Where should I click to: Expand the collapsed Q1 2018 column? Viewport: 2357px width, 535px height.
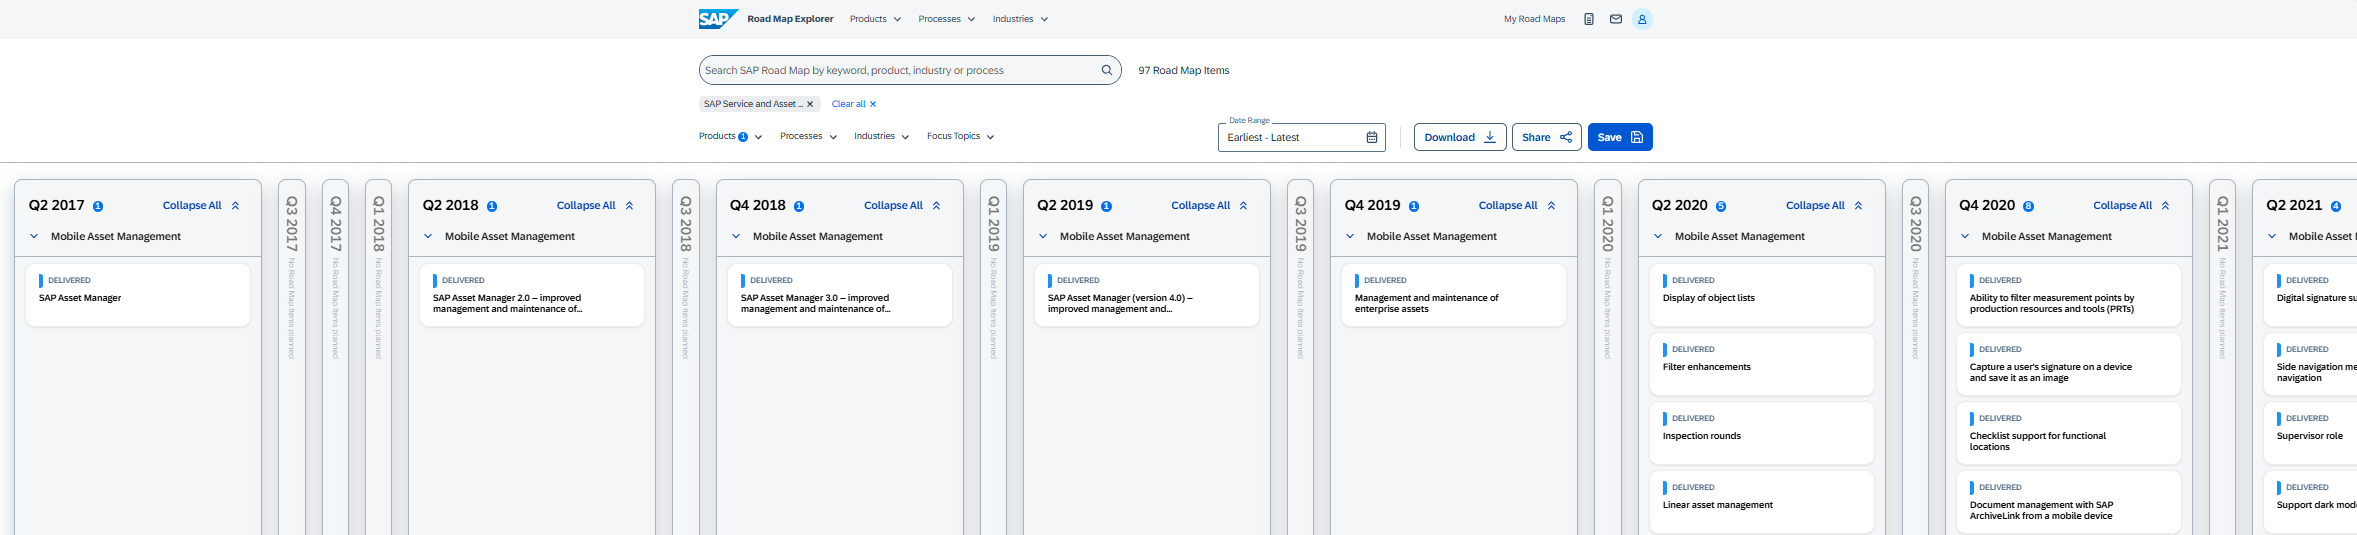378,357
